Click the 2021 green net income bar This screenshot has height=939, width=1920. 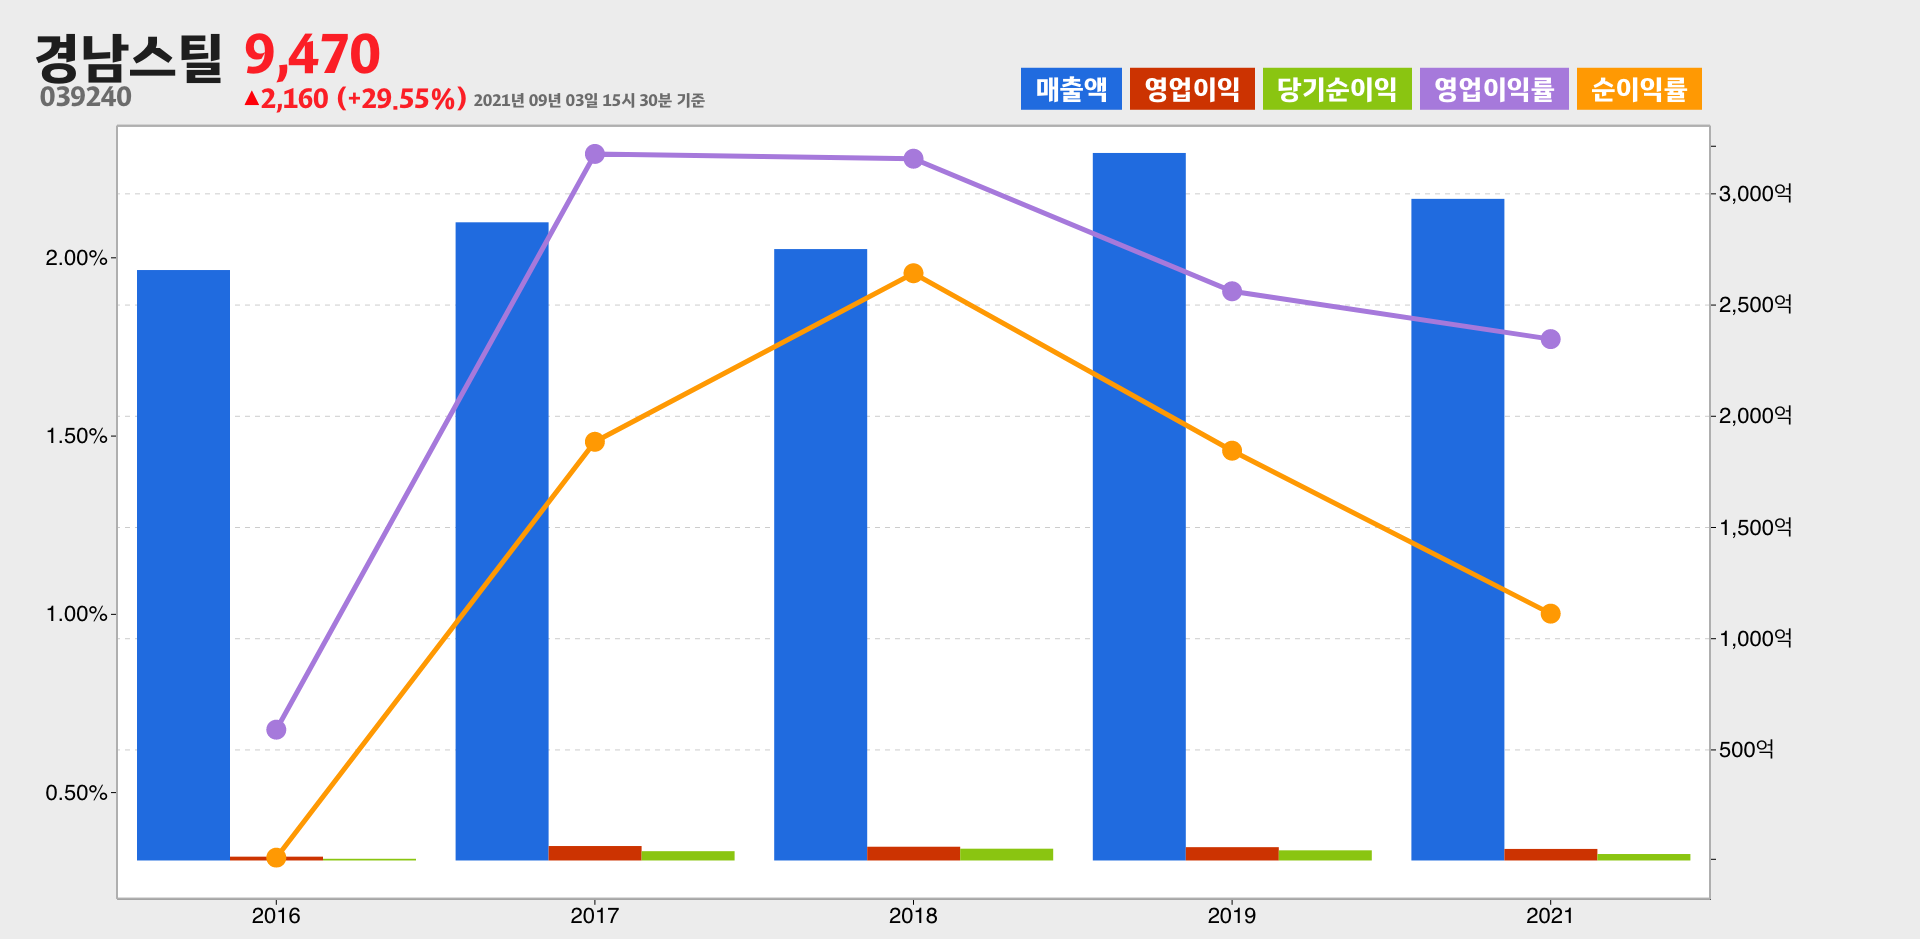point(1643,857)
